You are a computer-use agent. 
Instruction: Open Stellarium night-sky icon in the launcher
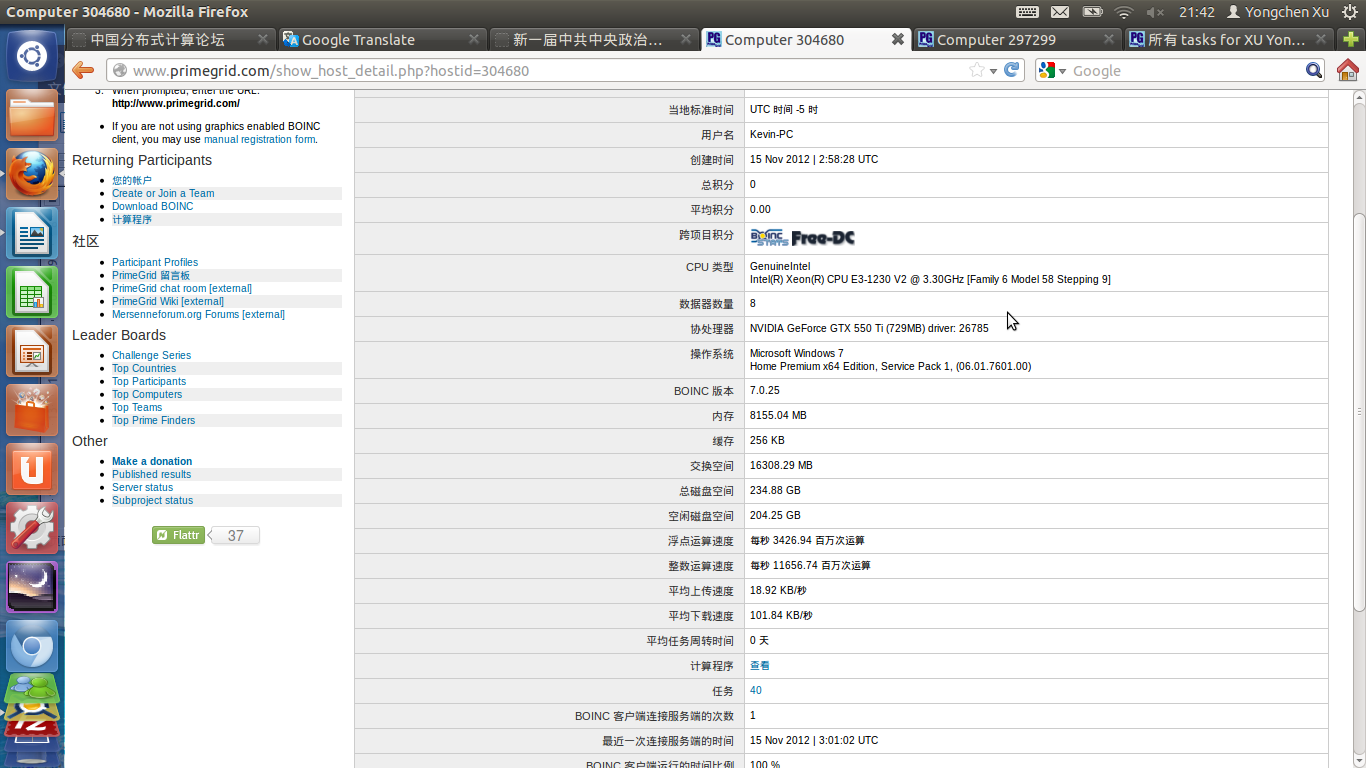click(x=32, y=588)
